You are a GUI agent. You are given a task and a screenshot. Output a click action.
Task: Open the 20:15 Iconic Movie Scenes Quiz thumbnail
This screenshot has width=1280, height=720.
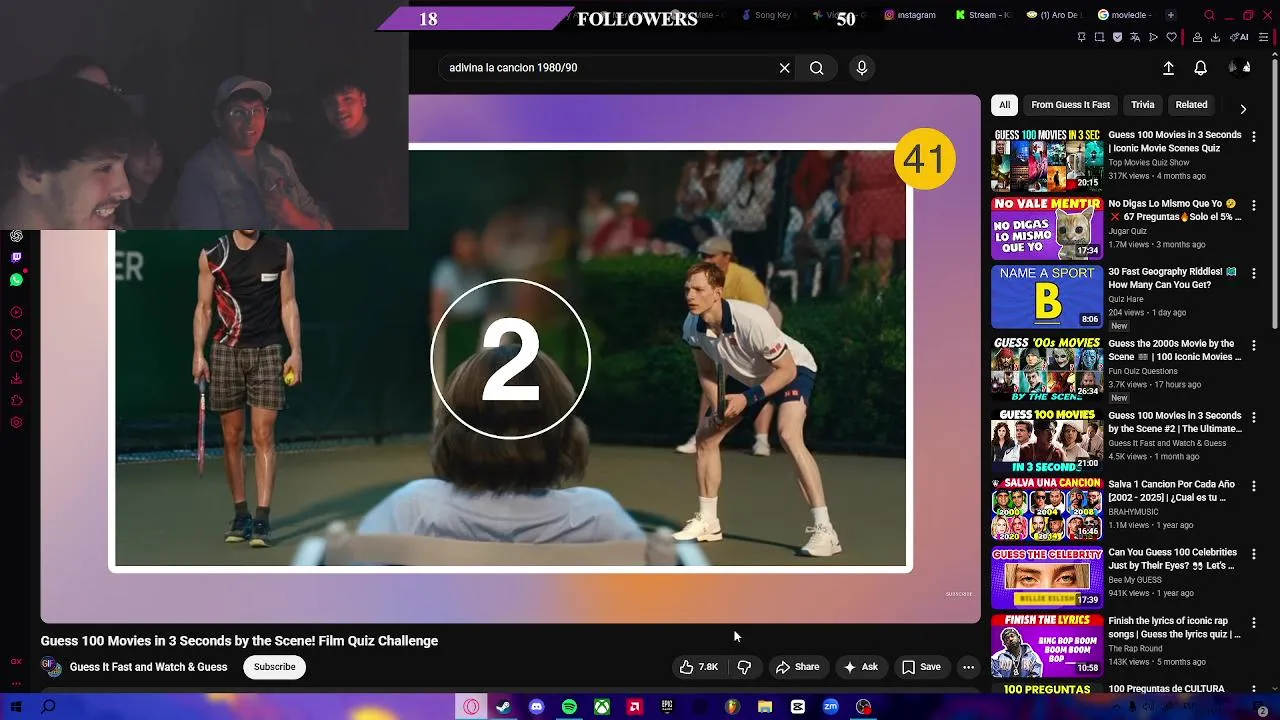tap(1047, 160)
